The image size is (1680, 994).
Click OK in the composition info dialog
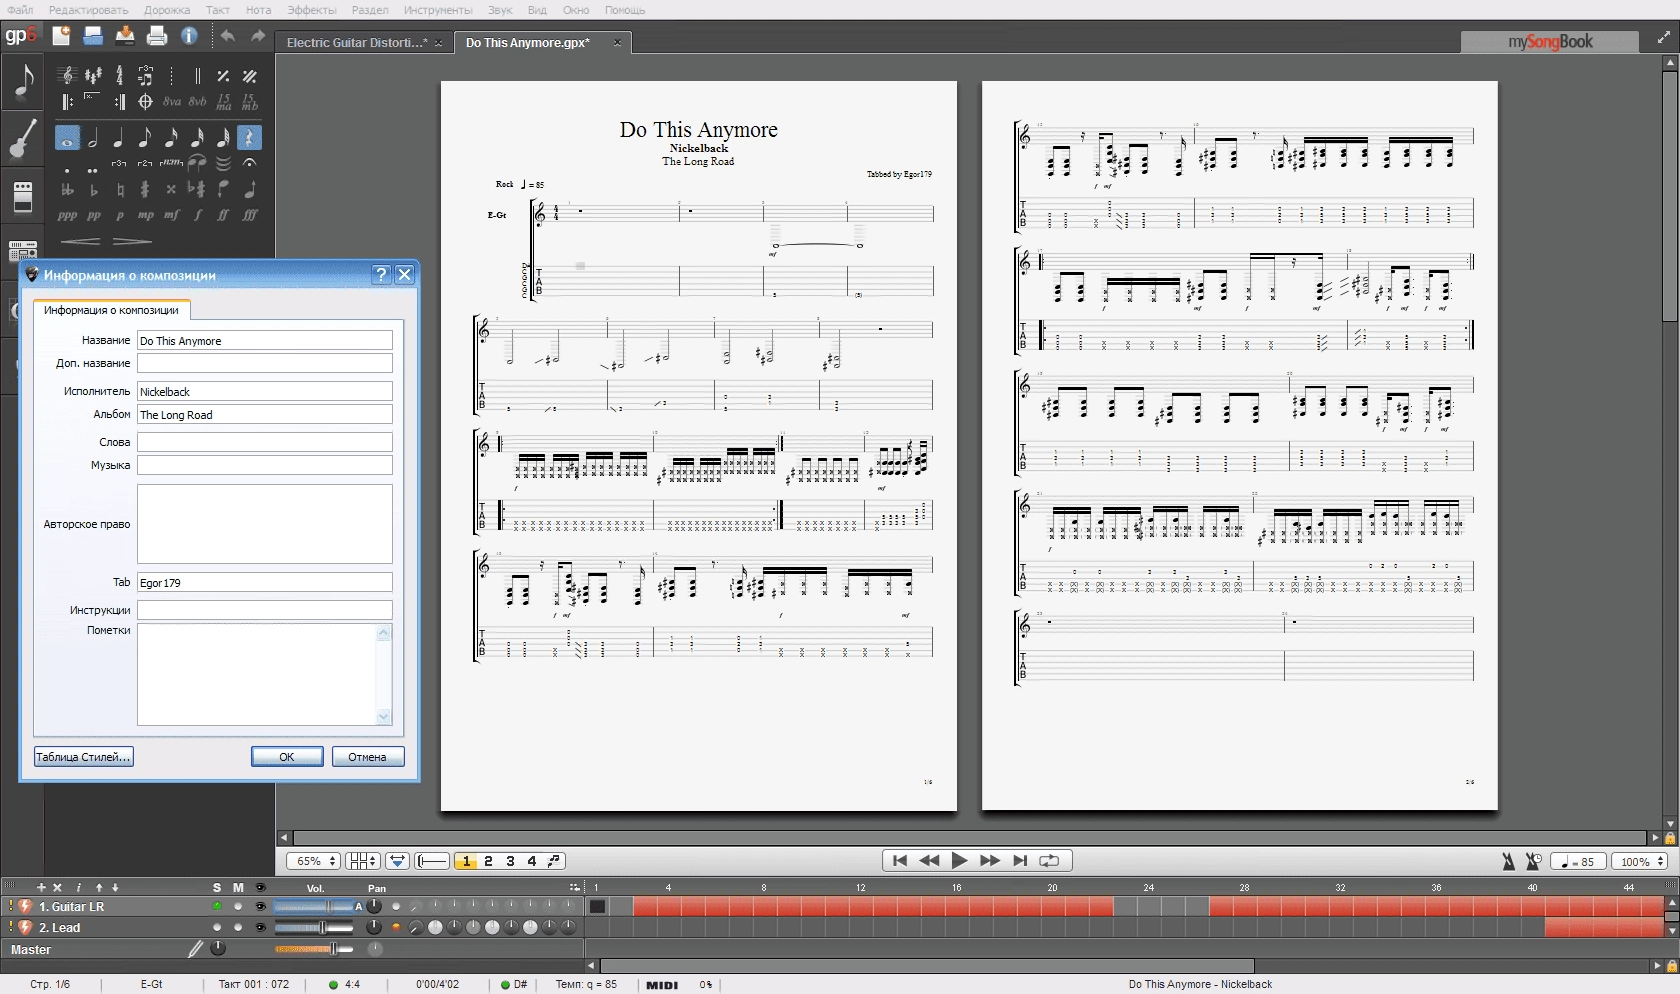(x=287, y=757)
